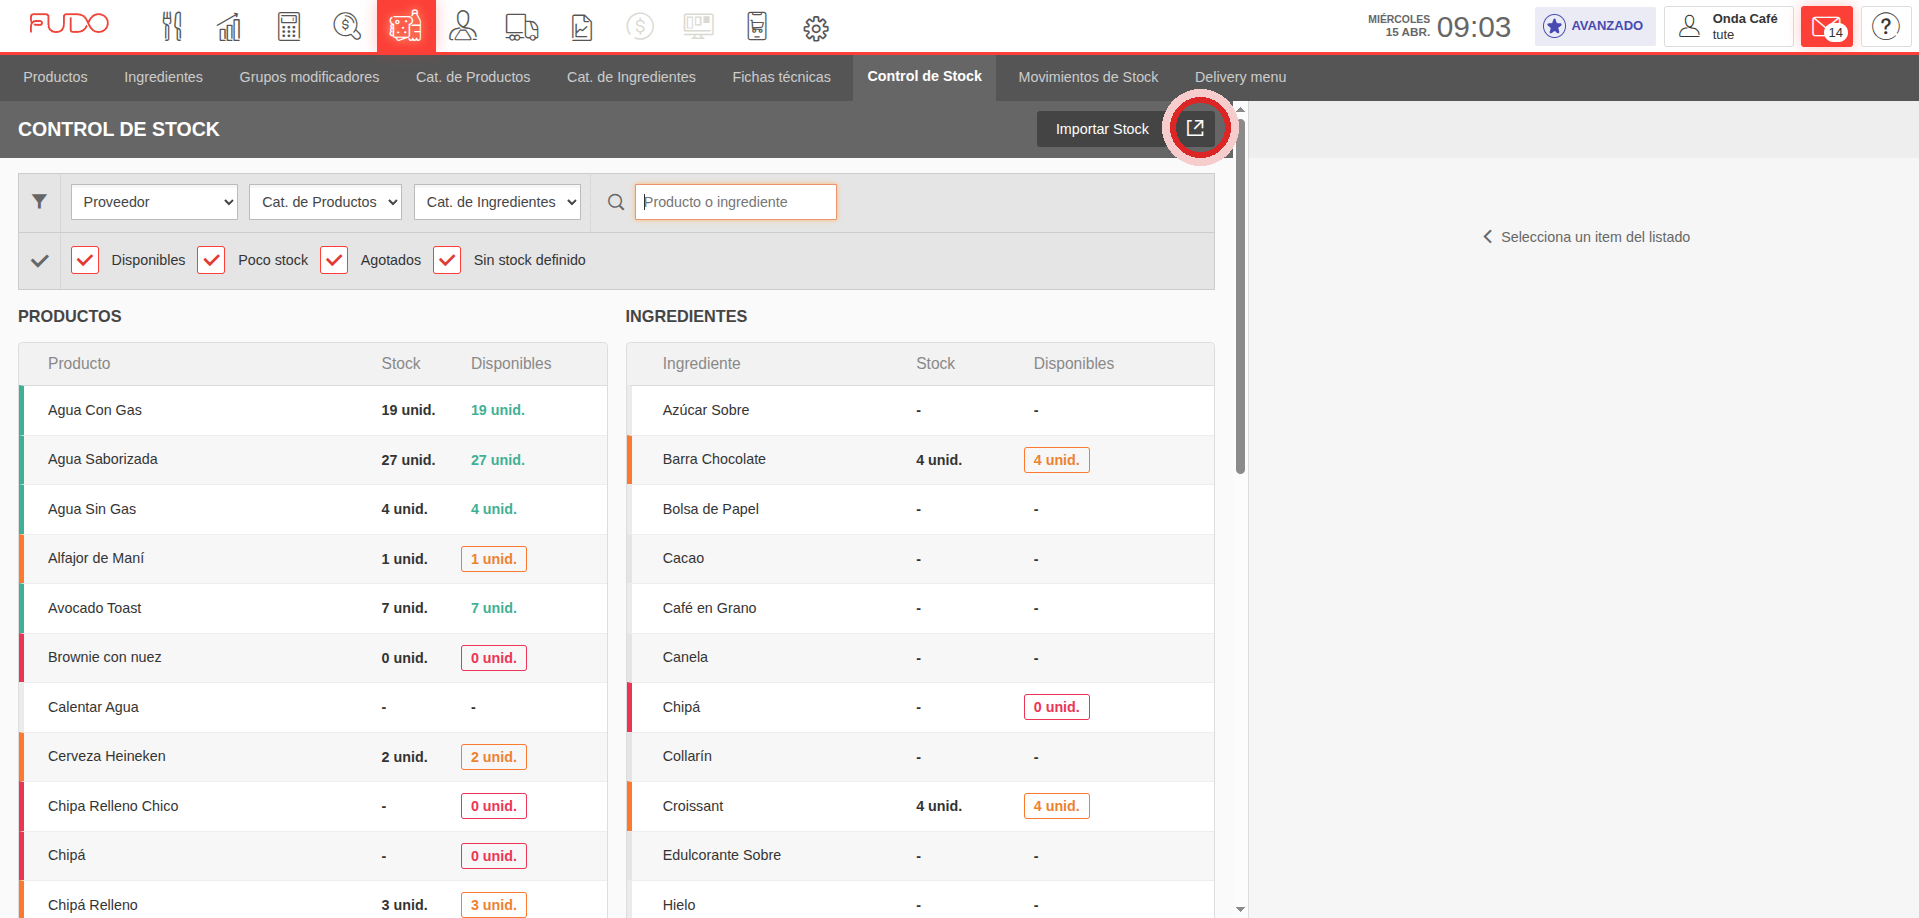Click the back chevron beside Selecciona un item

point(1487,237)
